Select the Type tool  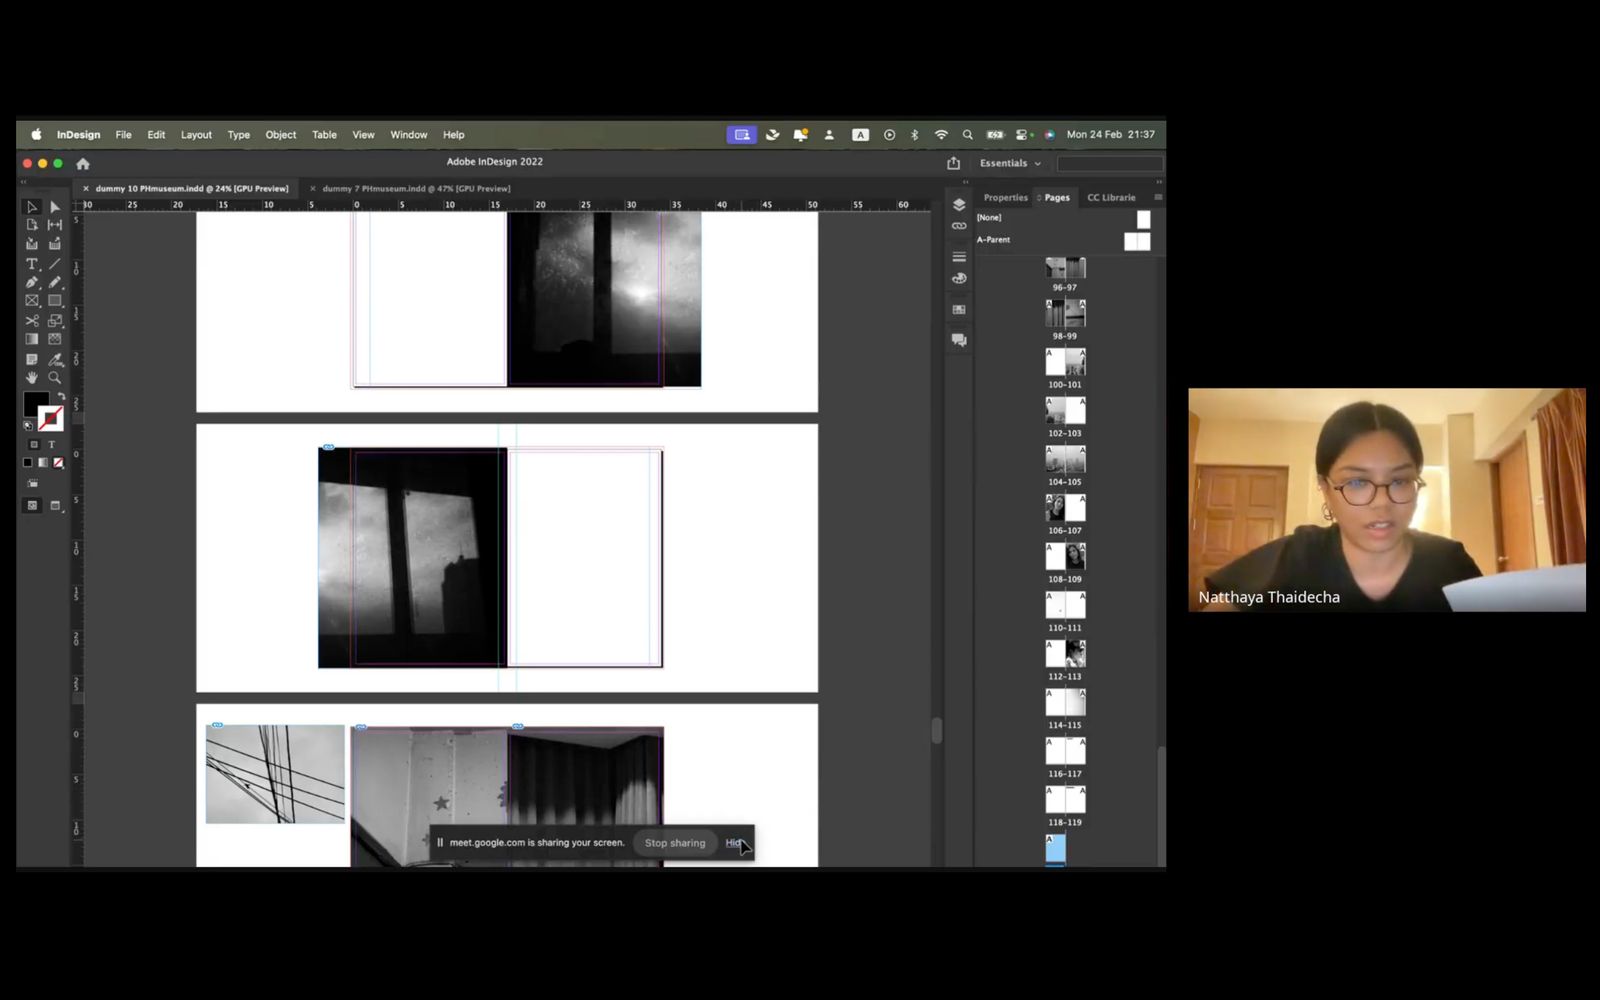[31, 264]
